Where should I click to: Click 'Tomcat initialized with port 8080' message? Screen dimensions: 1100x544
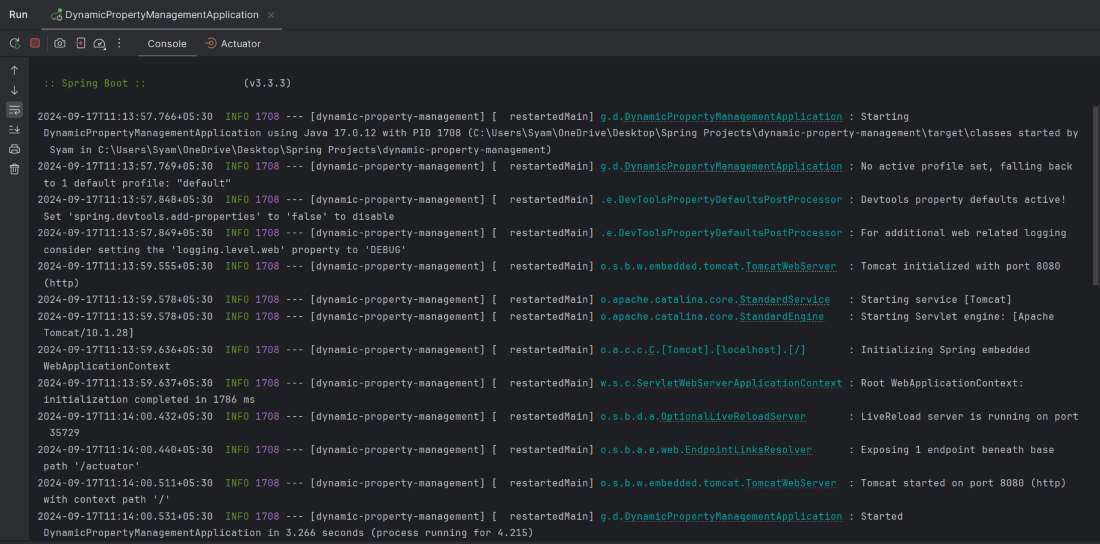(960, 266)
